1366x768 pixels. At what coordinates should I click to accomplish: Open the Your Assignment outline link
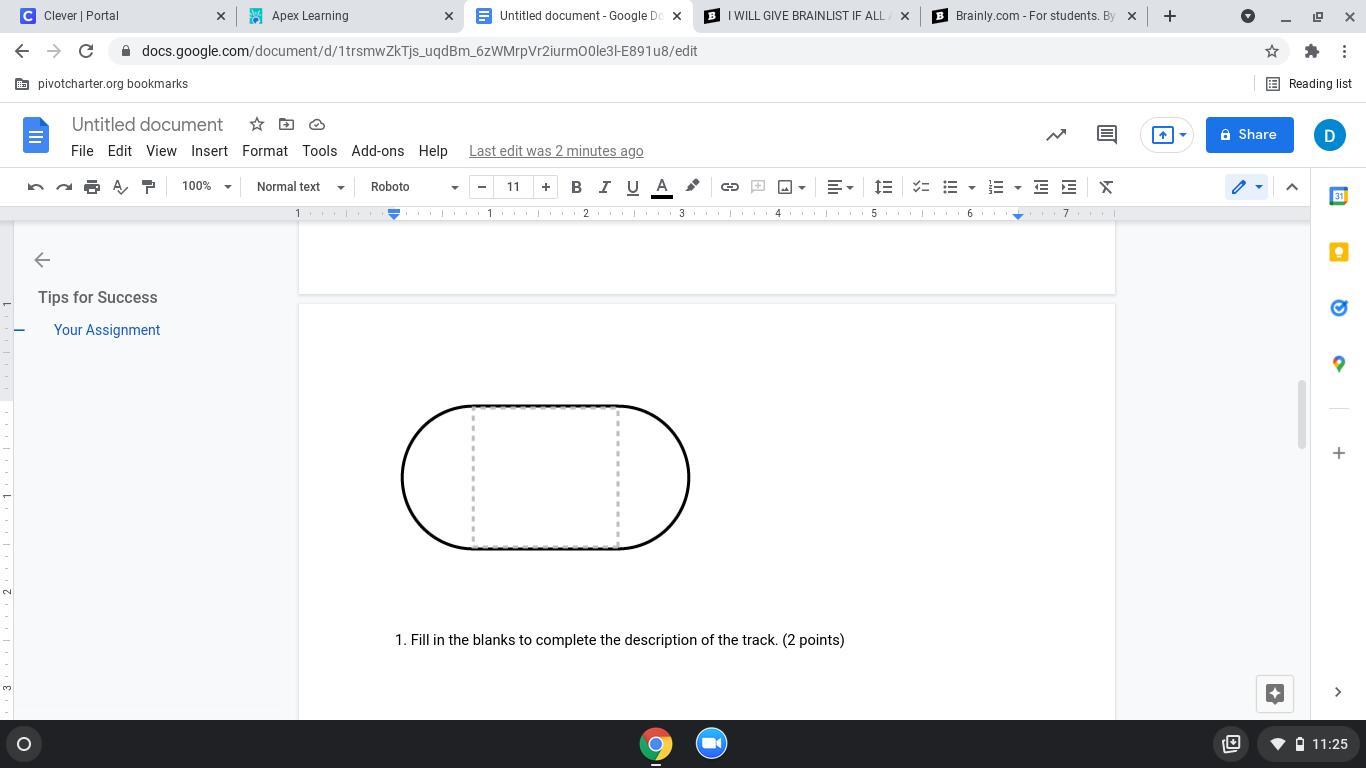coord(107,330)
